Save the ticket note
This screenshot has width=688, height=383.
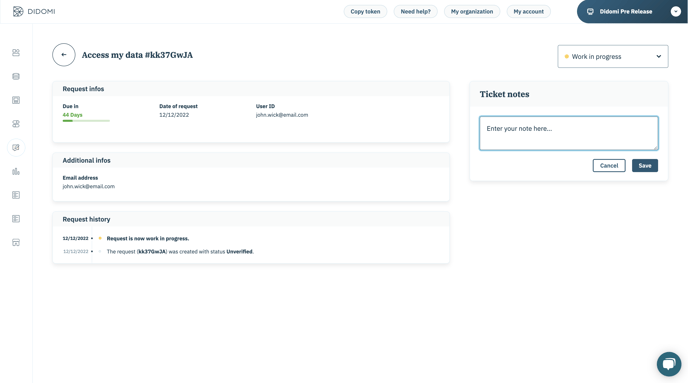pyautogui.click(x=645, y=165)
